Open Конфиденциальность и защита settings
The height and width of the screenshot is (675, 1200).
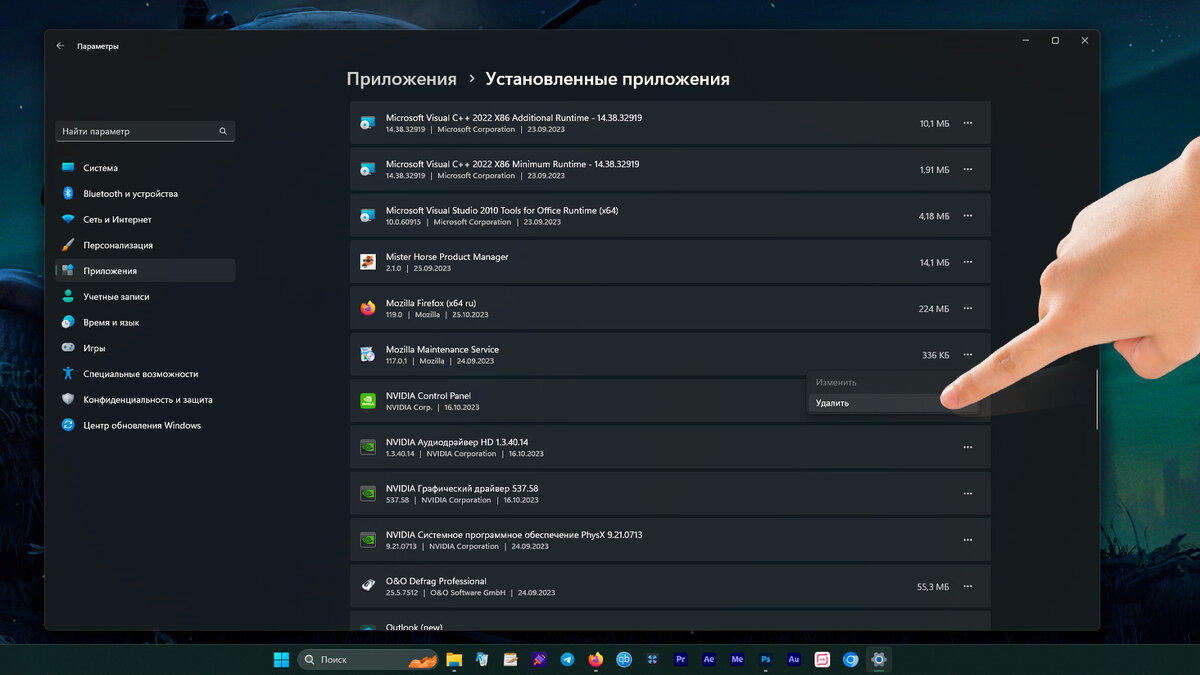[x=145, y=400]
